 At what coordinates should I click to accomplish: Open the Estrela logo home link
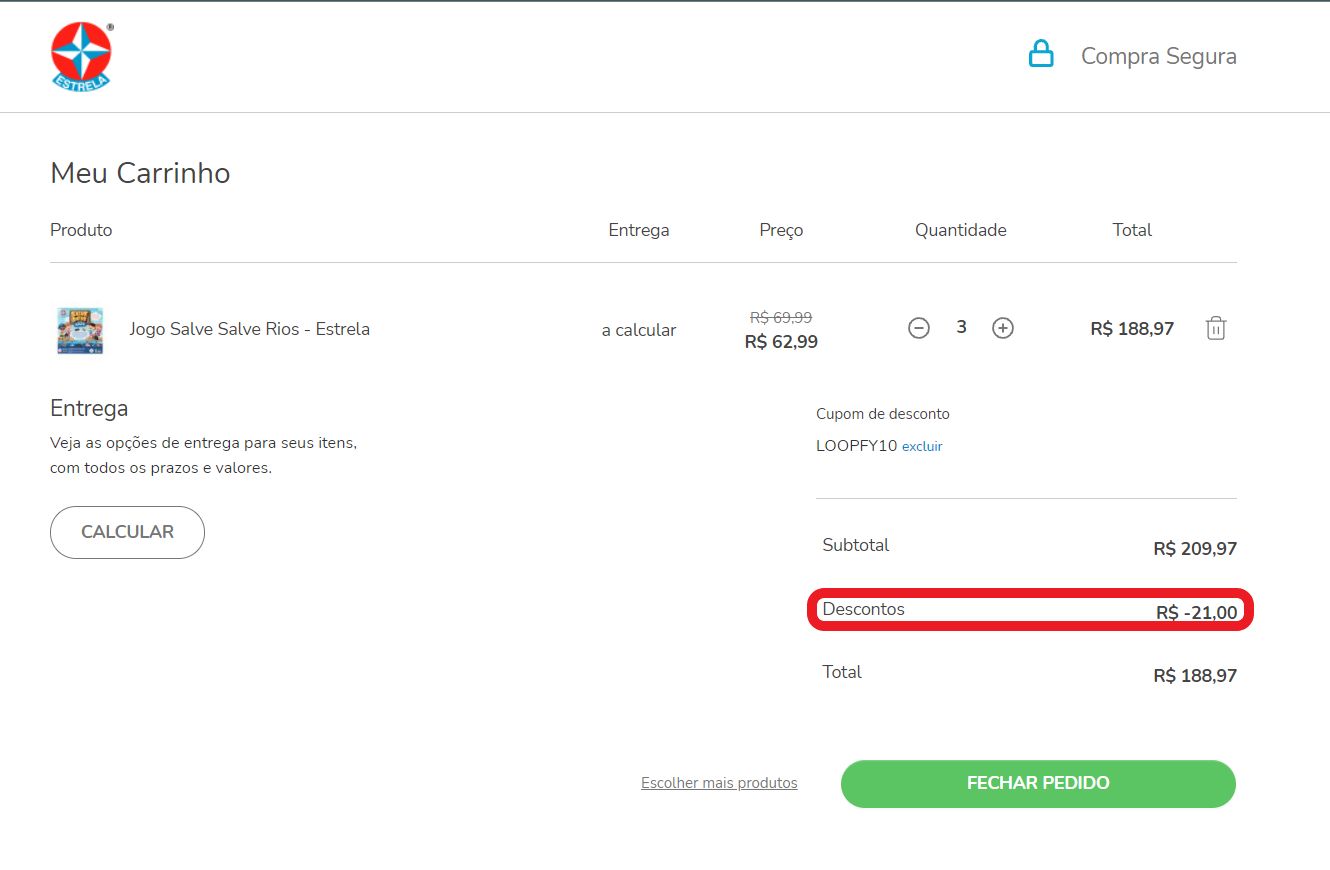coord(81,57)
